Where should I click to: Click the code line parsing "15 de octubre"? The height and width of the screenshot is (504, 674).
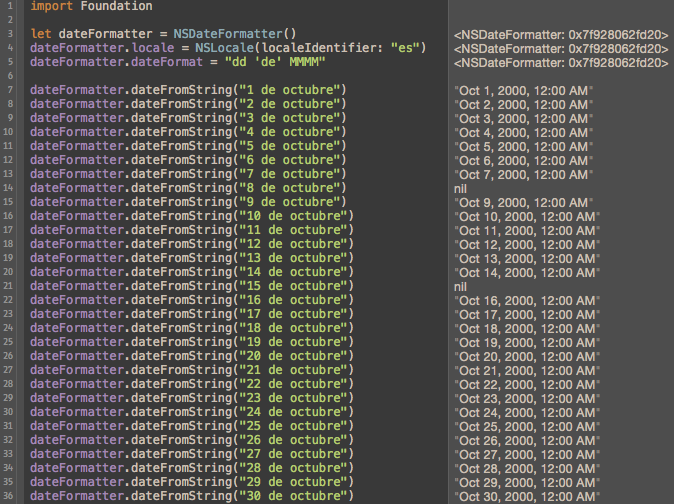[x=192, y=286]
